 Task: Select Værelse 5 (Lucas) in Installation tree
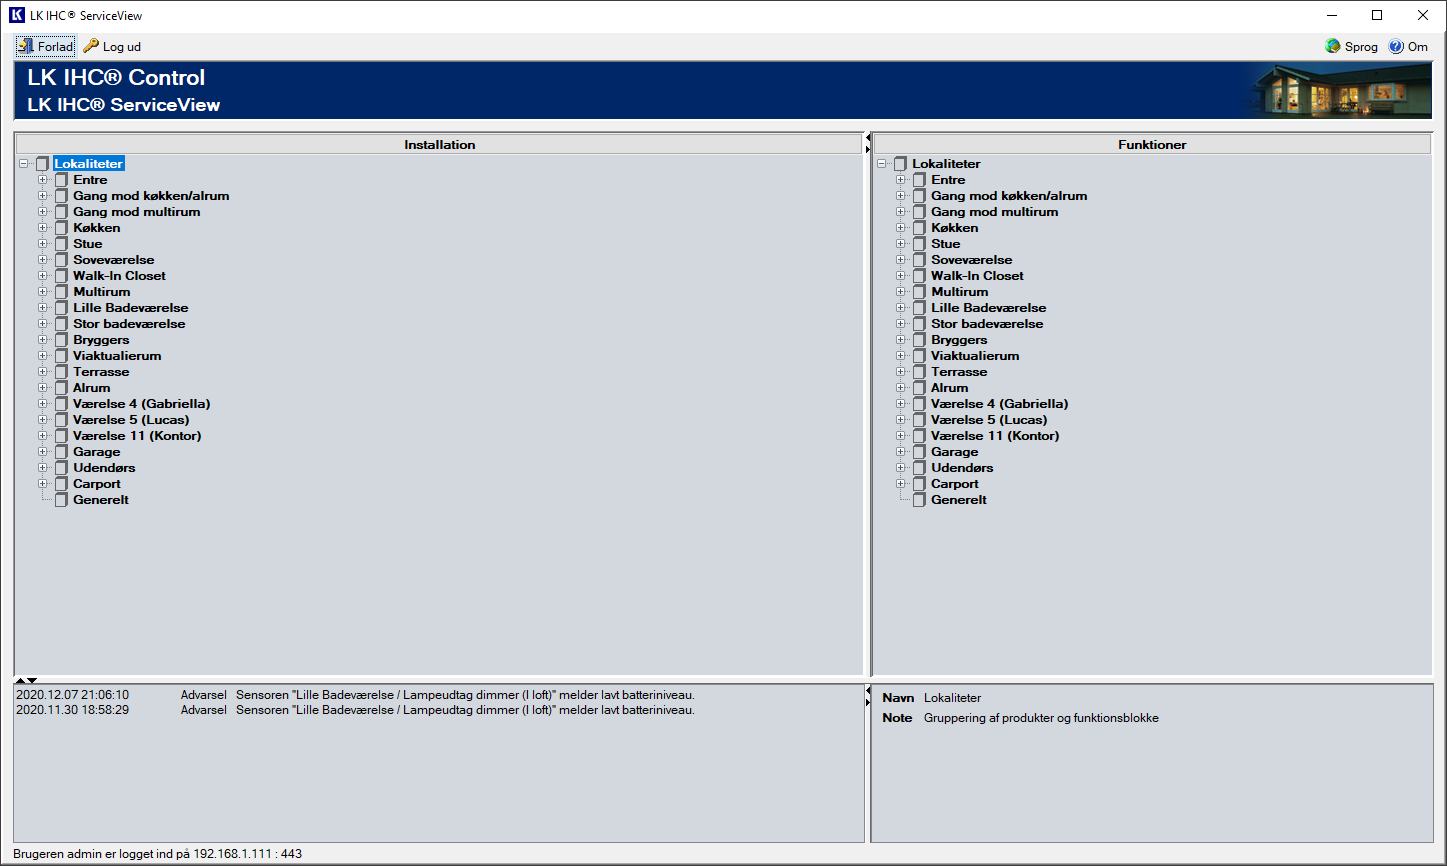tap(131, 420)
